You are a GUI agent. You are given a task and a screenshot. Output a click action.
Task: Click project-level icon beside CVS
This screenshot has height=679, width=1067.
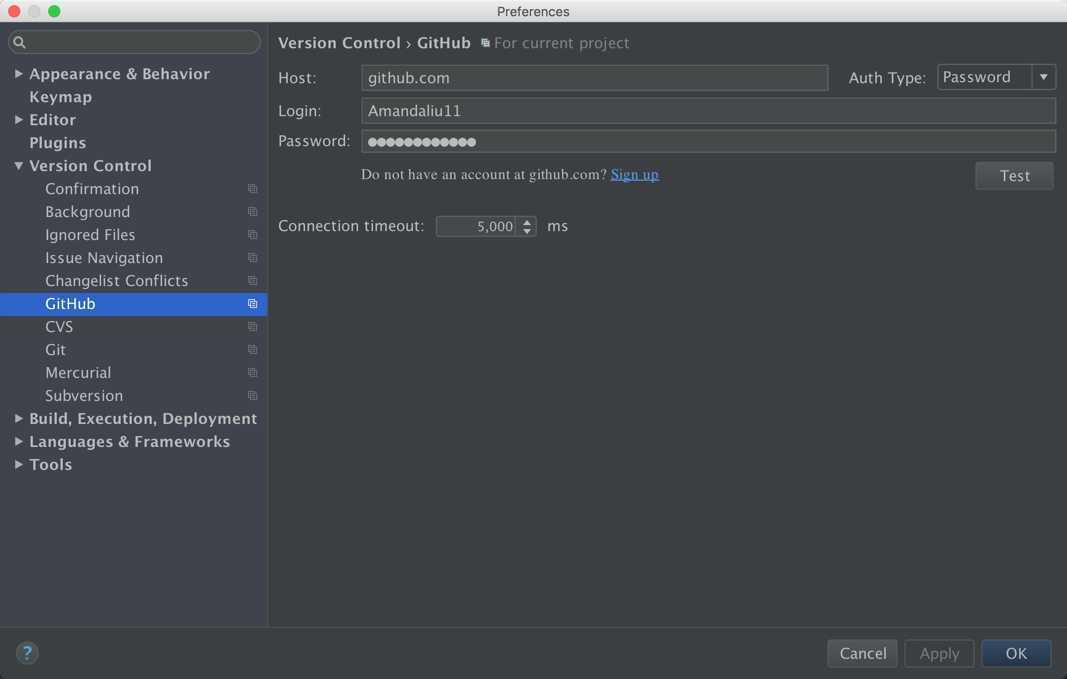[252, 327]
